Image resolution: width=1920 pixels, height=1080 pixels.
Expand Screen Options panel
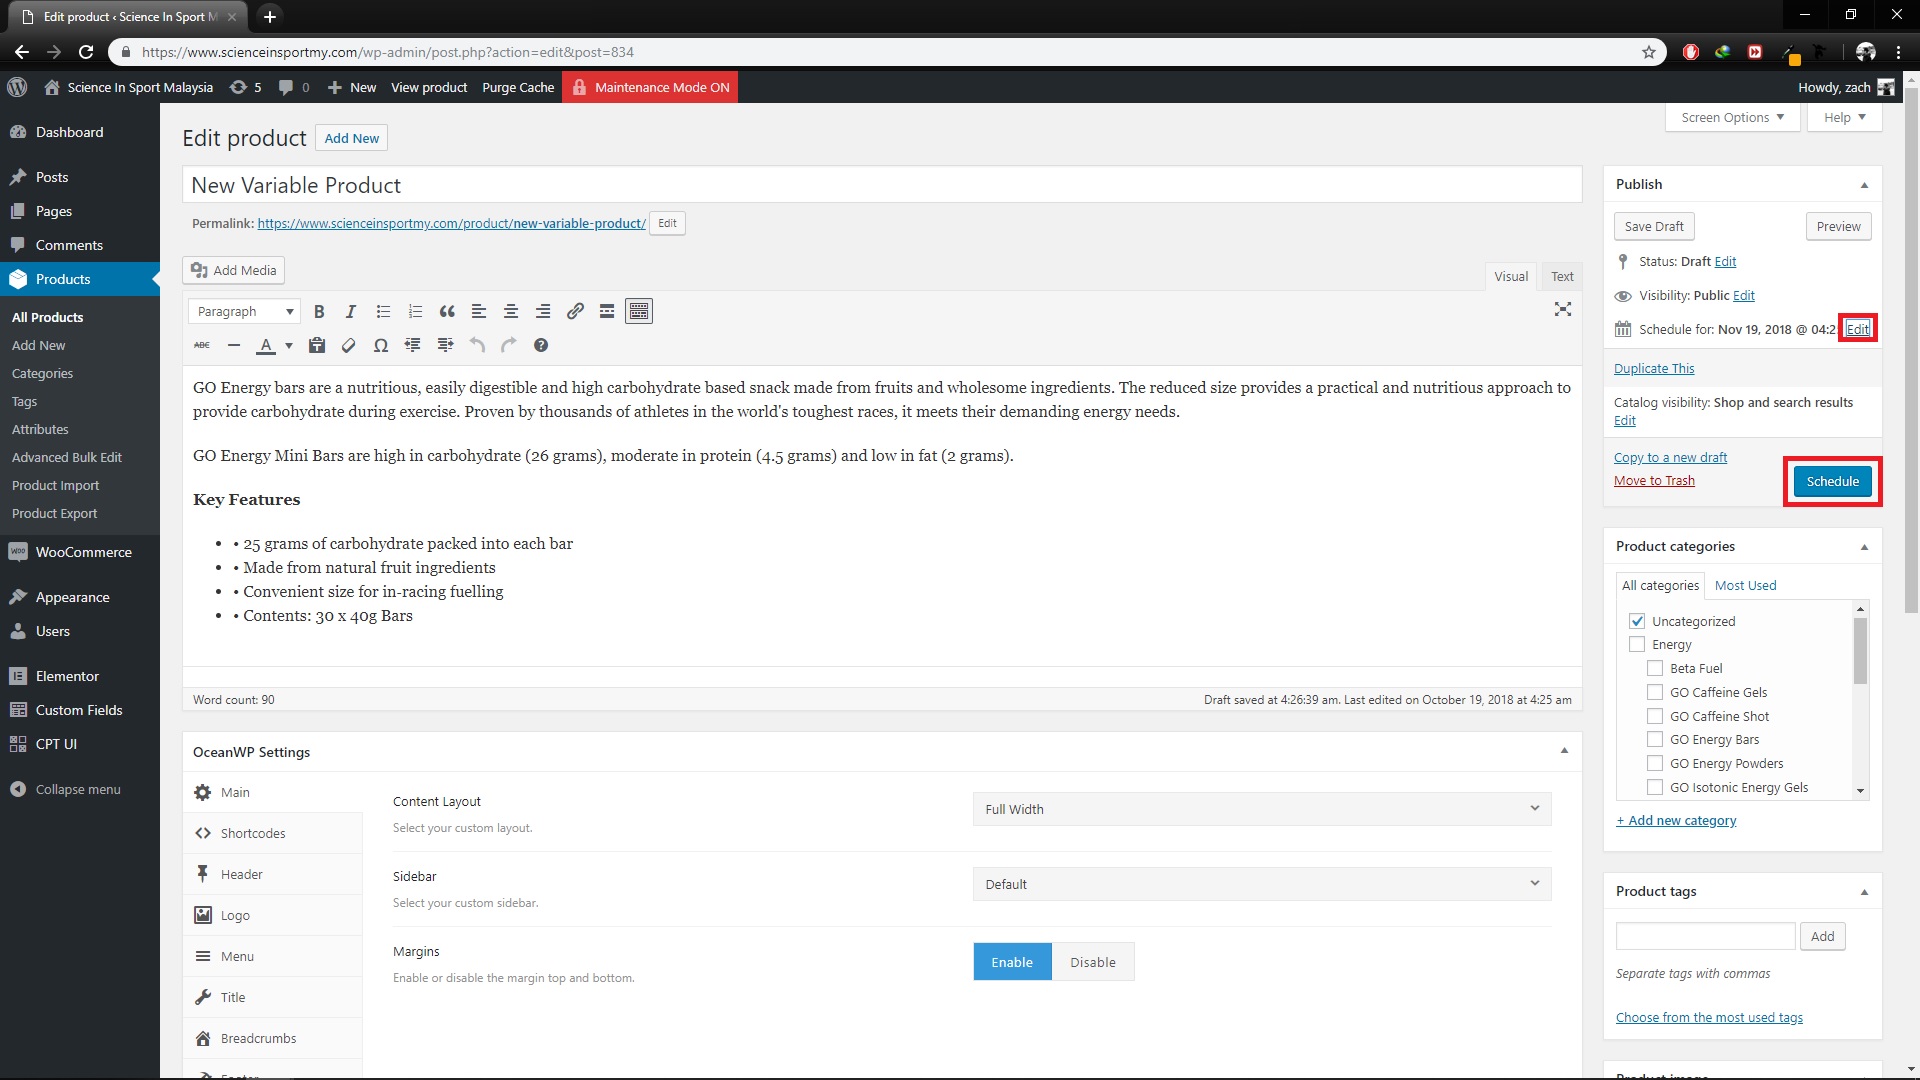tap(1732, 118)
